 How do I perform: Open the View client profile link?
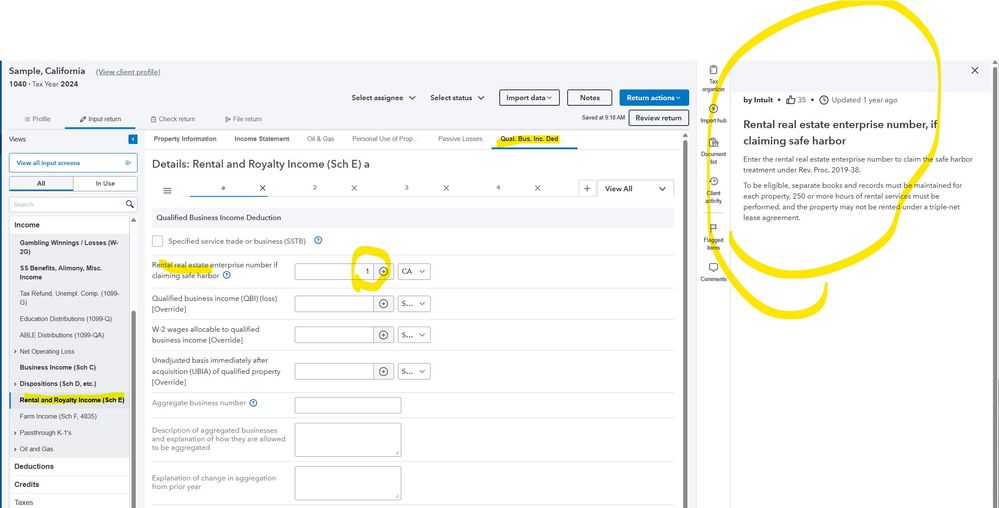[128, 72]
